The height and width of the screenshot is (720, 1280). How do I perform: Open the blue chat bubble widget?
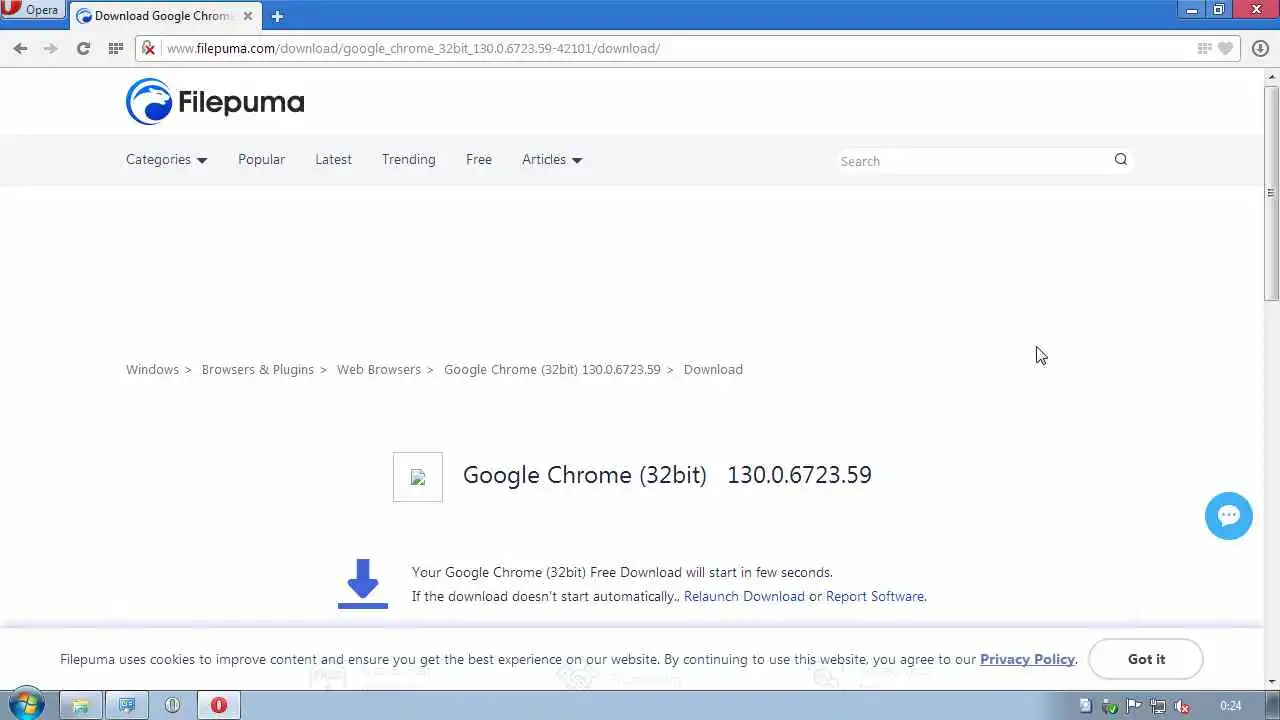tap(1229, 516)
